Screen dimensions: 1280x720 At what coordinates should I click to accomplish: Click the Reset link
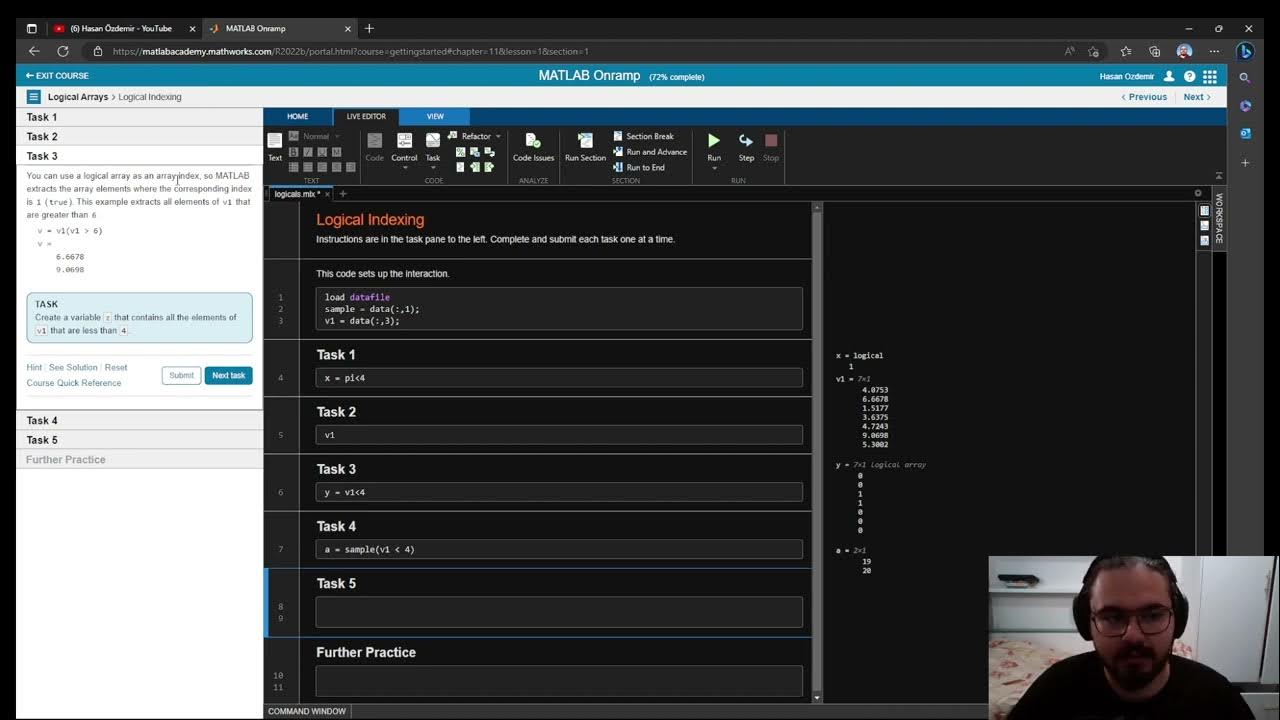coord(116,367)
